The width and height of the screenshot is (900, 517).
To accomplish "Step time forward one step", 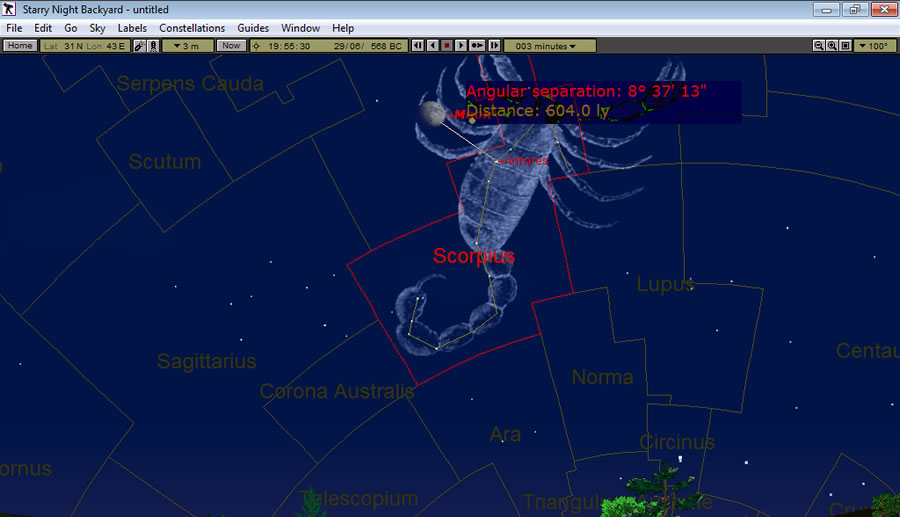I will pos(494,46).
